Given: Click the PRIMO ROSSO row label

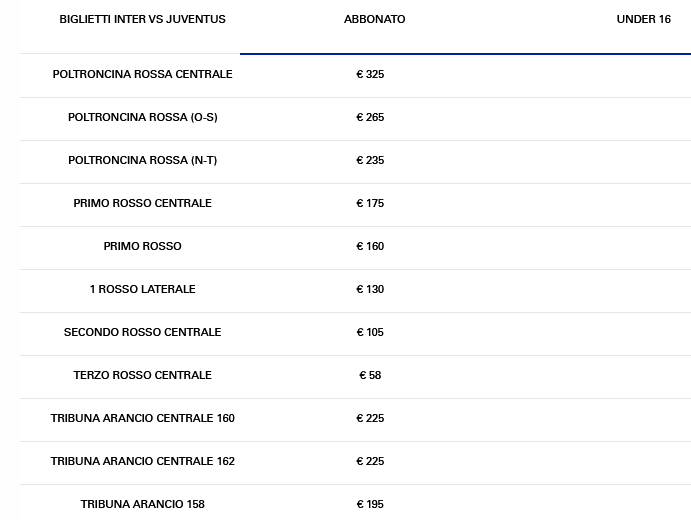Looking at the screenshot, I should tap(142, 246).
